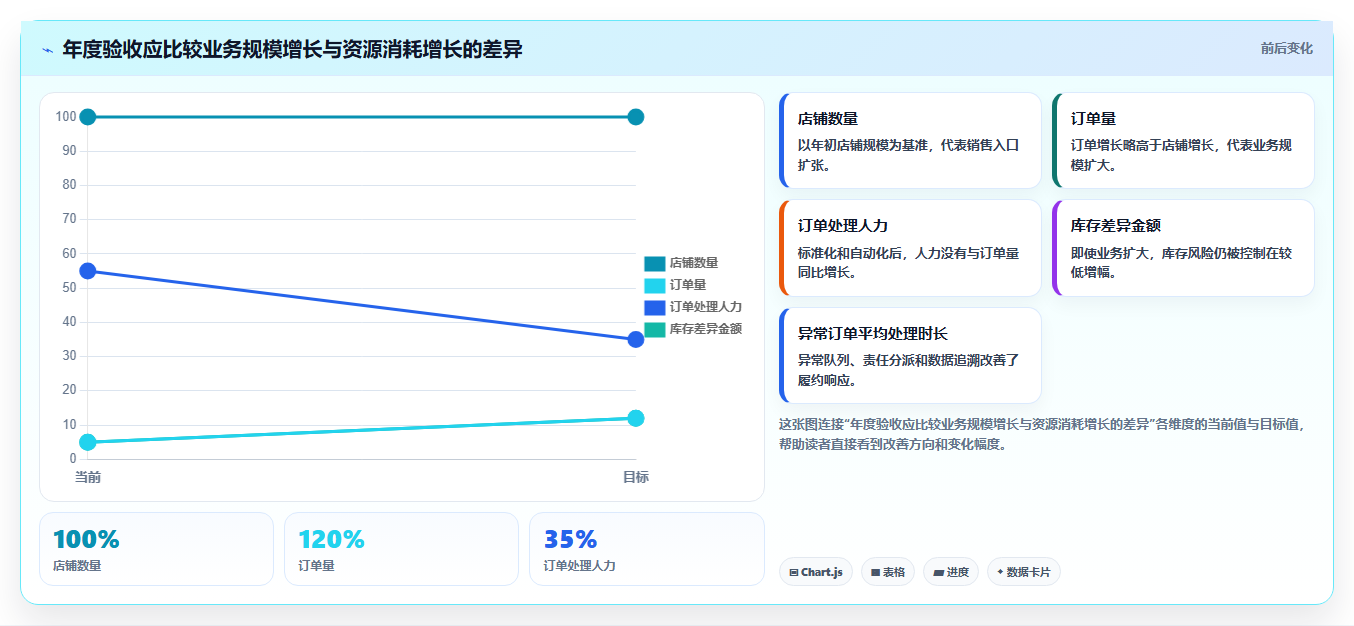Click the cyan data point at 当前 near 5
The width and height of the screenshot is (1354, 626).
pyautogui.click(x=88, y=442)
